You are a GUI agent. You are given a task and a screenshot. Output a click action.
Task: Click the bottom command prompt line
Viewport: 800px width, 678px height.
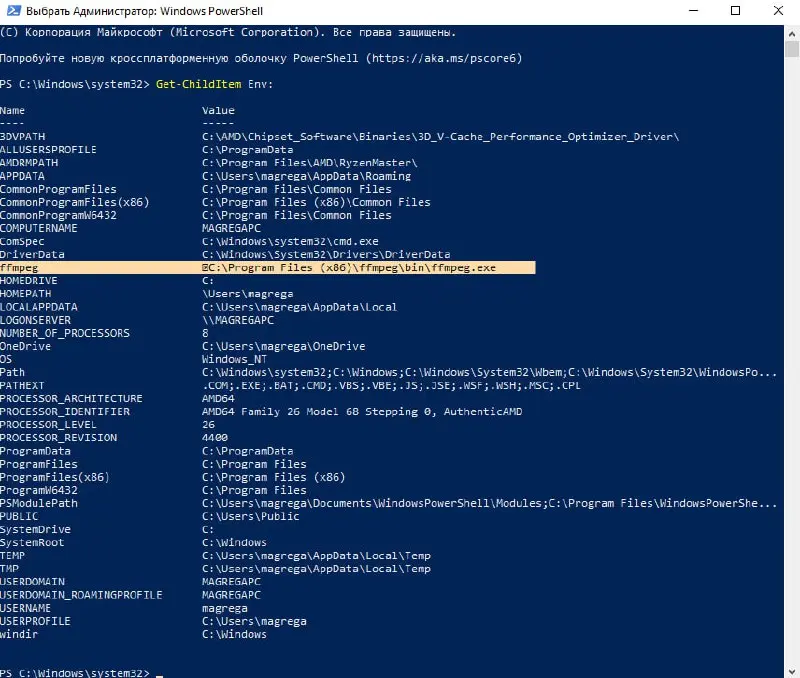(x=75, y=672)
